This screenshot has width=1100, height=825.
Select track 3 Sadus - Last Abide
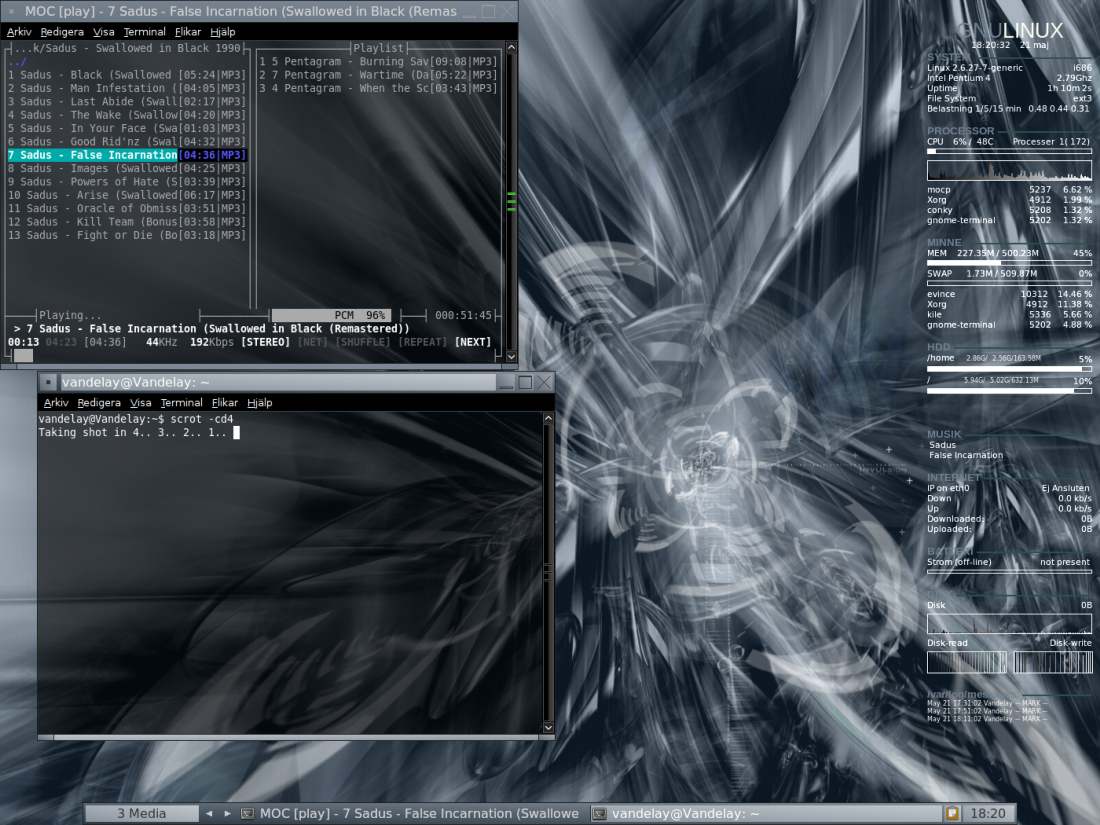point(127,101)
